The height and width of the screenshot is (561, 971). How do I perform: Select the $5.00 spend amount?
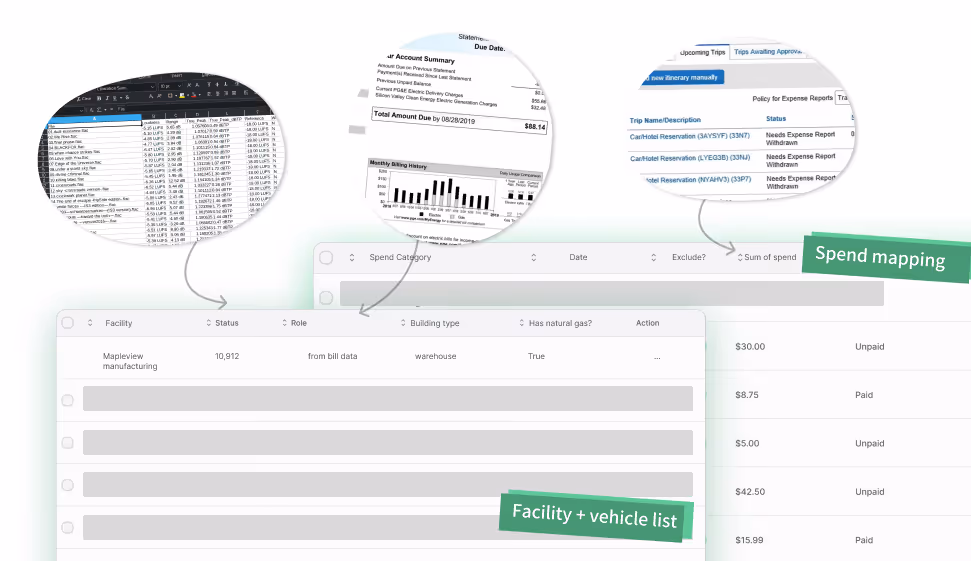(x=747, y=443)
